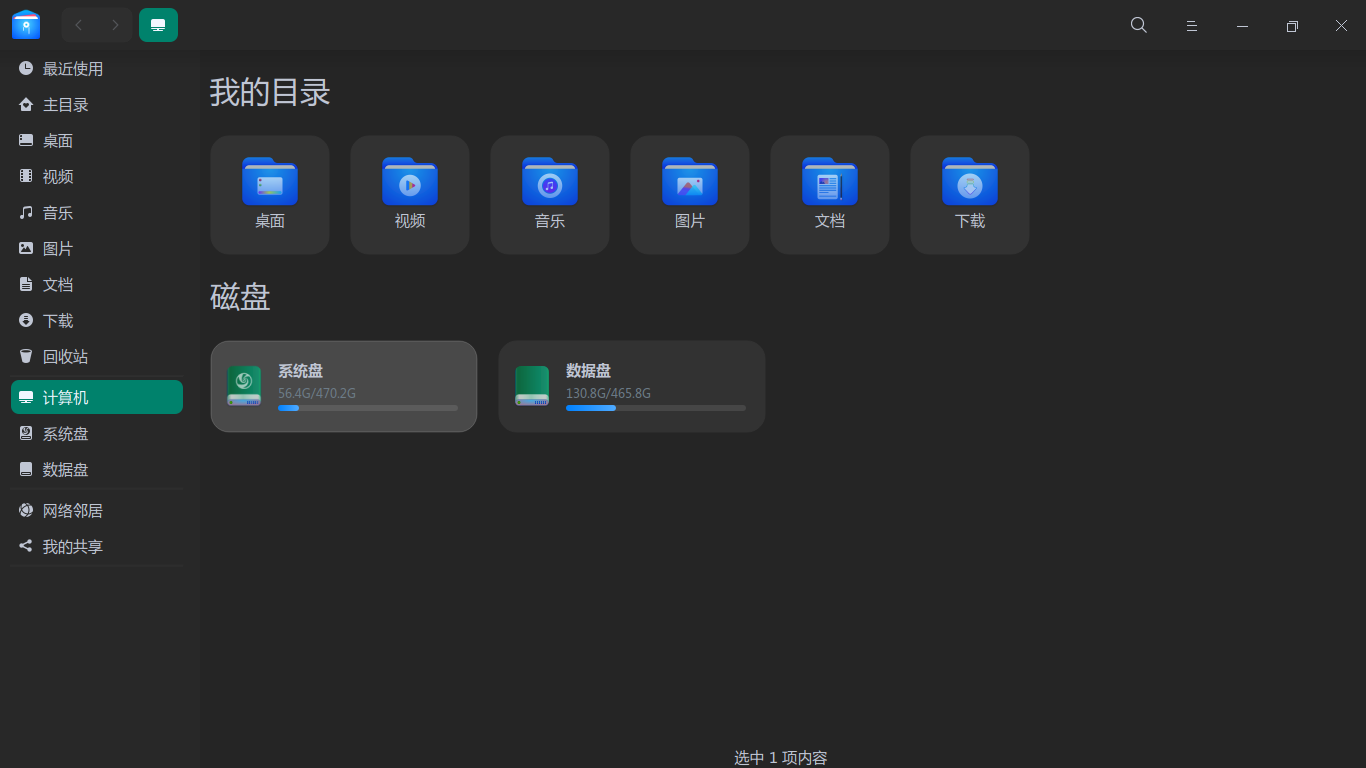Open the 桌面 folder in 我的目录
This screenshot has height=768, width=1366.
click(270, 183)
